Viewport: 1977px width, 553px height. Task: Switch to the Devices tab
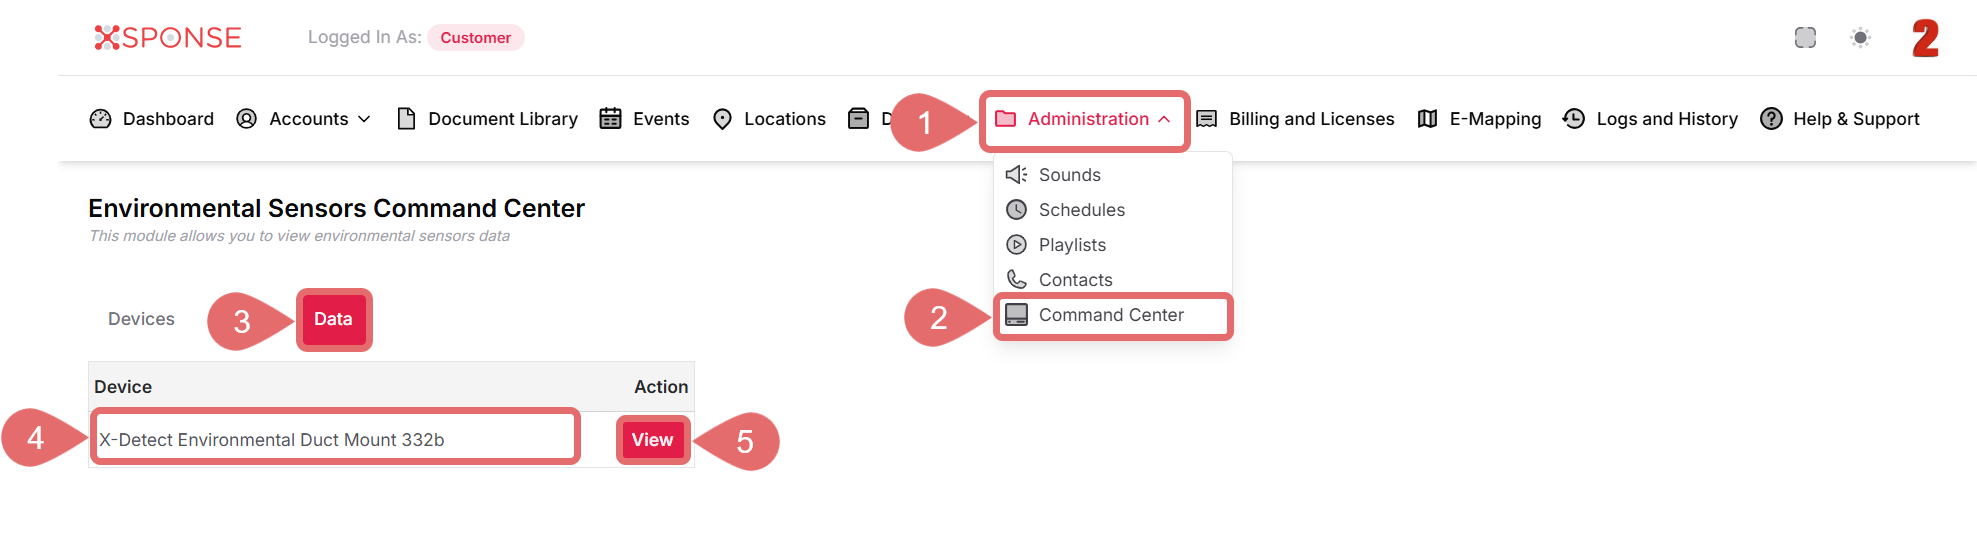point(141,319)
